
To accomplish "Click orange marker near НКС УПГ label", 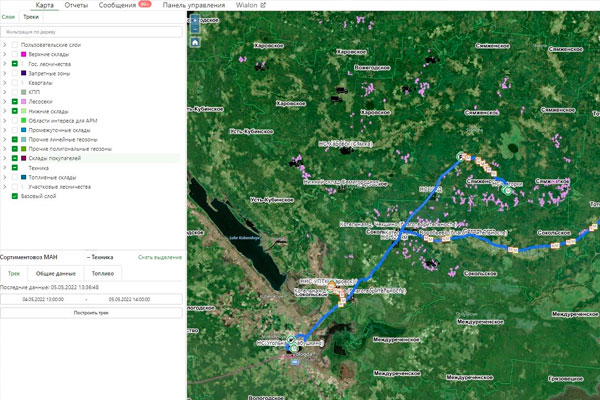I will pos(331,285).
